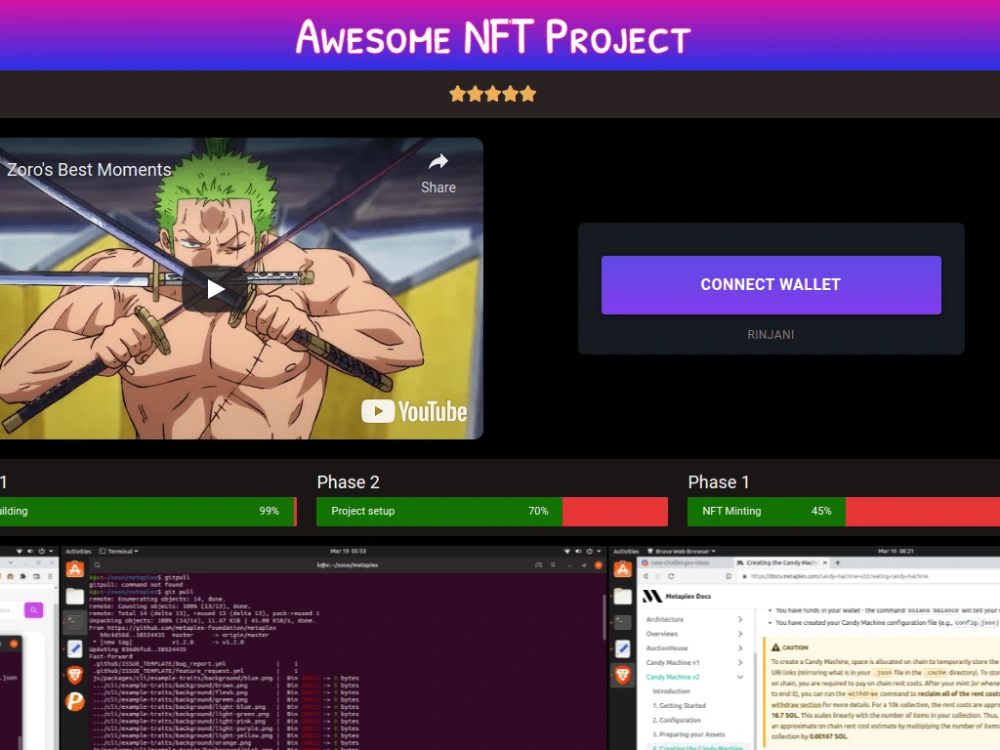1000x750 pixels.
Task: Click the search icon in terminal header bar
Action: pos(97,565)
